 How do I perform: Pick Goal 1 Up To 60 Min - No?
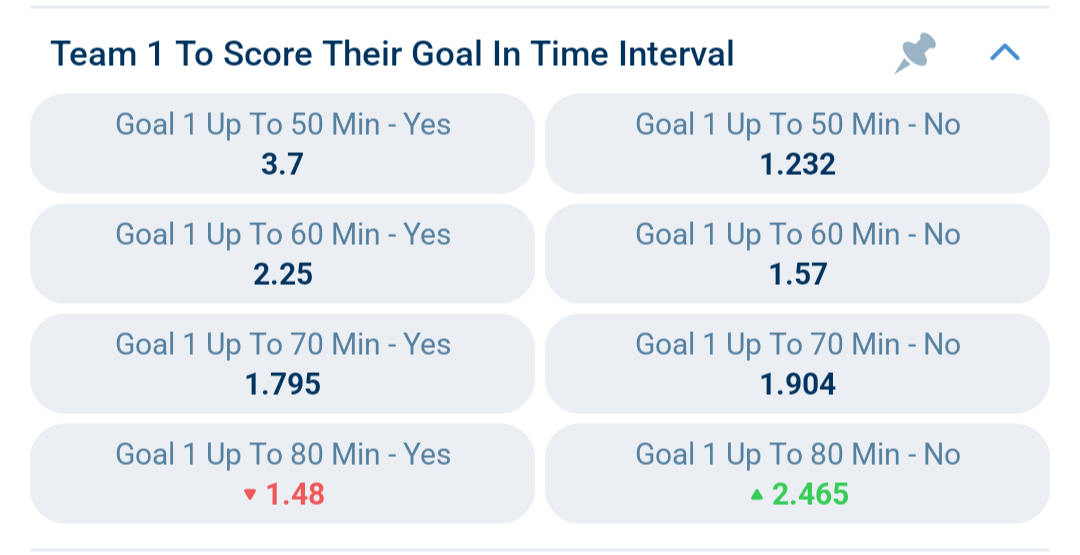(x=797, y=253)
